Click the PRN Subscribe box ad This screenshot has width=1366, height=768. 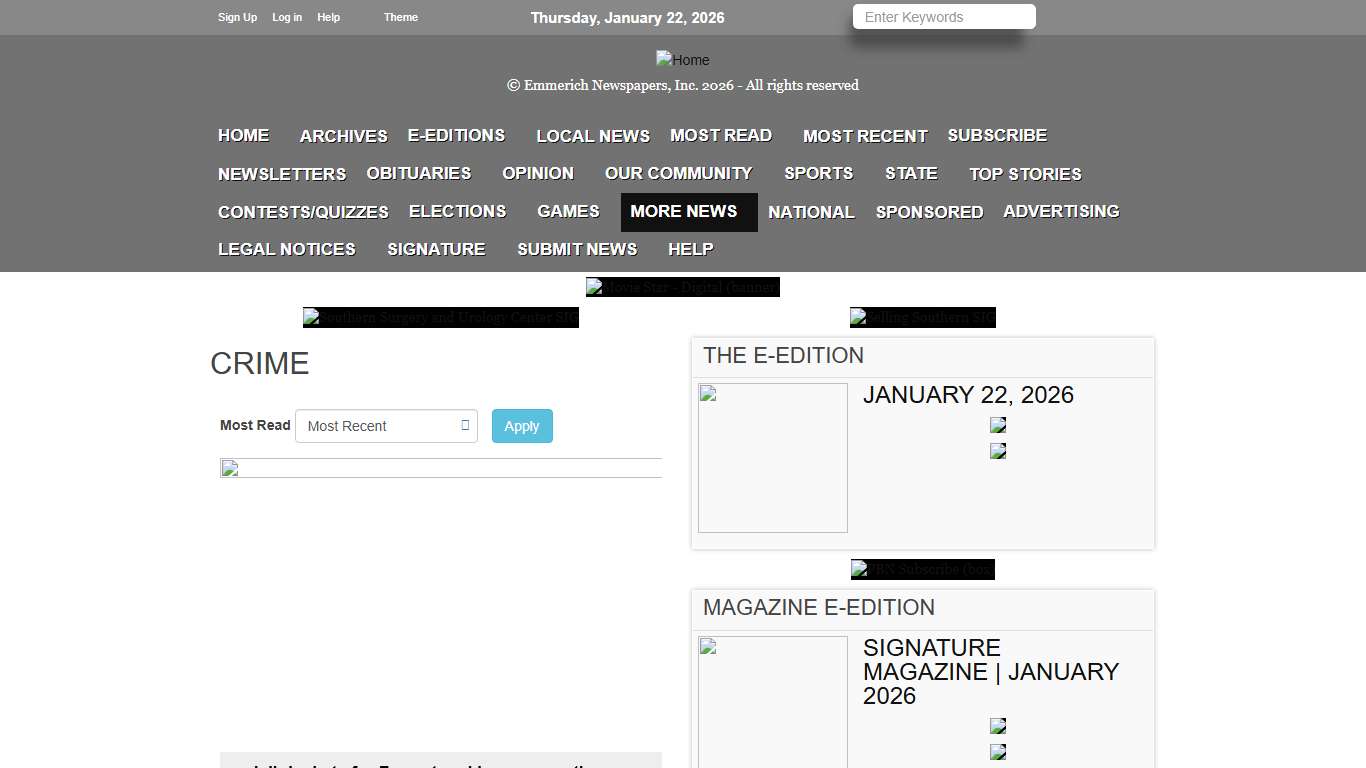[x=922, y=570]
